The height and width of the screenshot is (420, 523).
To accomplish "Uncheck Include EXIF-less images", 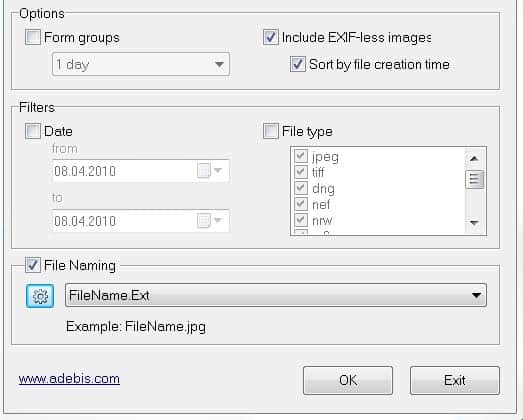I will [271, 37].
